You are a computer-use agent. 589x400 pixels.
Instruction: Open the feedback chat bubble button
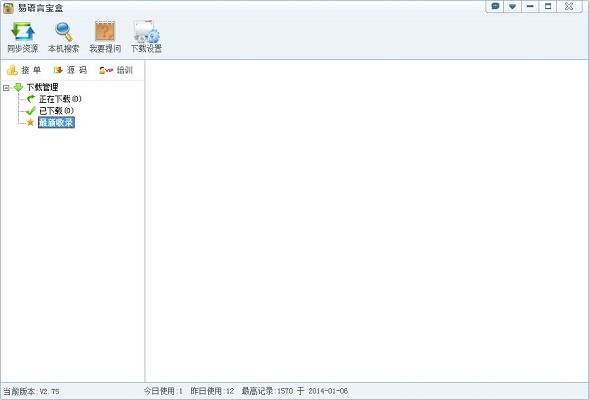point(495,6)
